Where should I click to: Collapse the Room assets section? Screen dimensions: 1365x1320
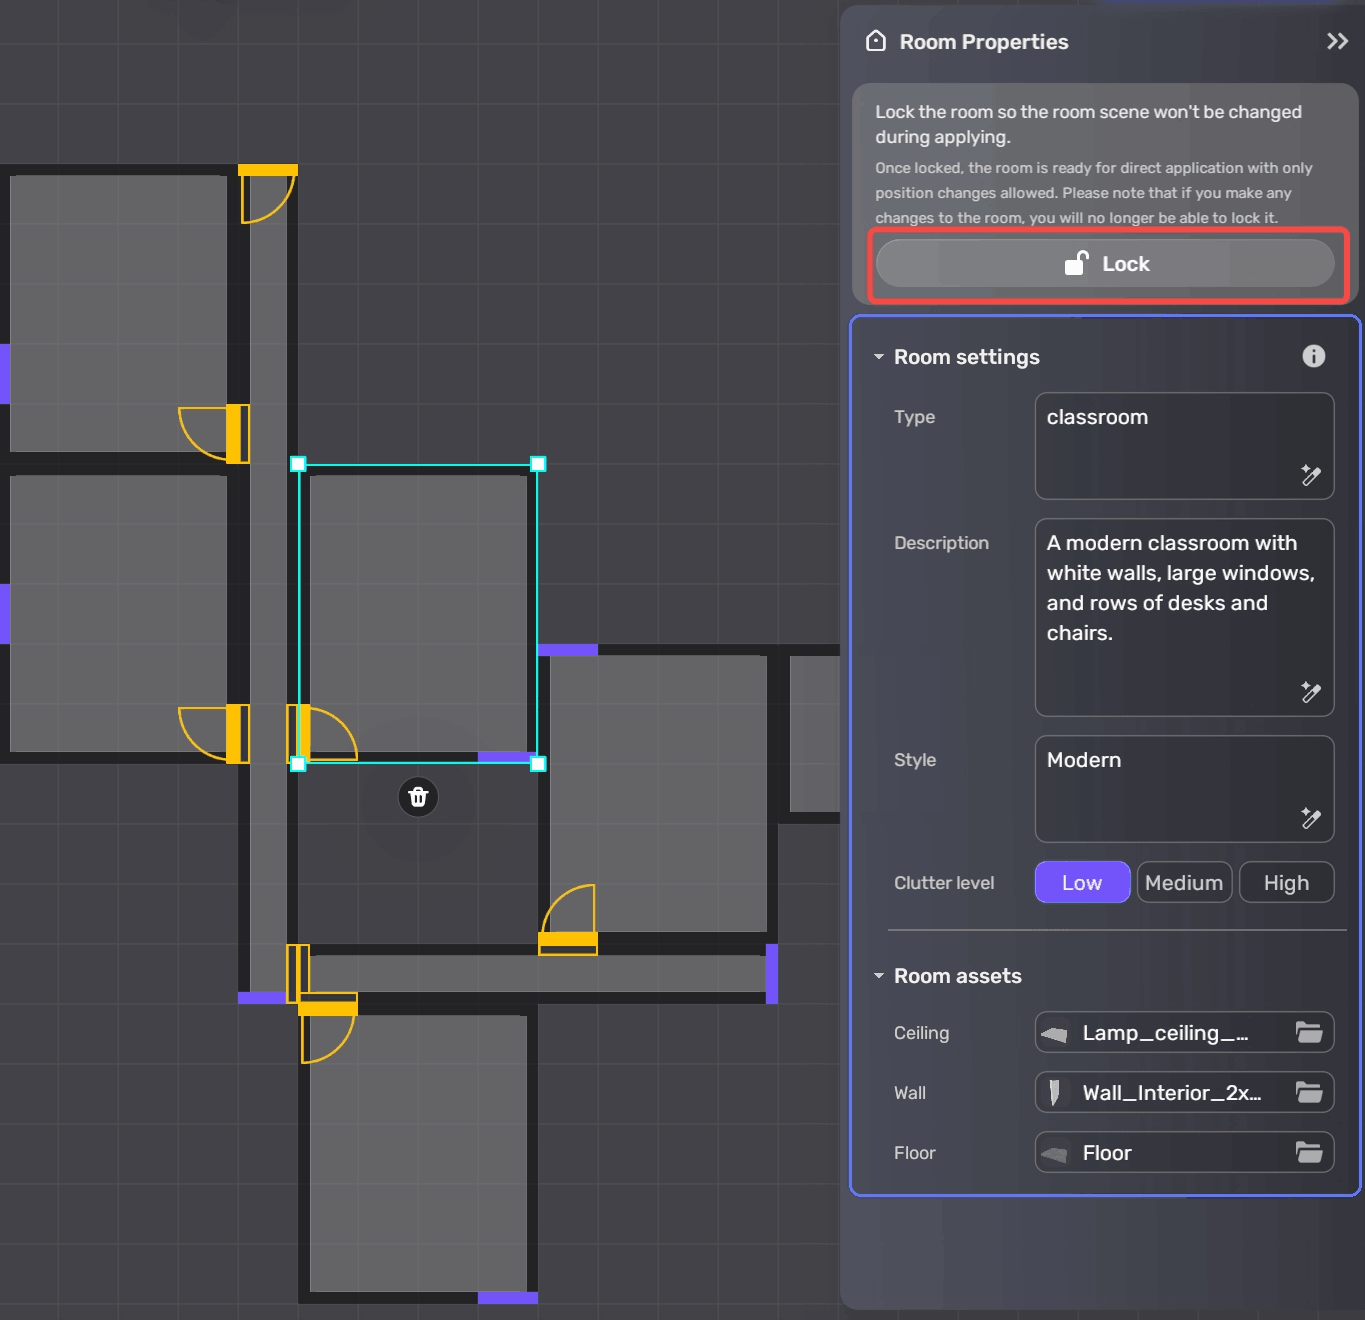coord(879,976)
